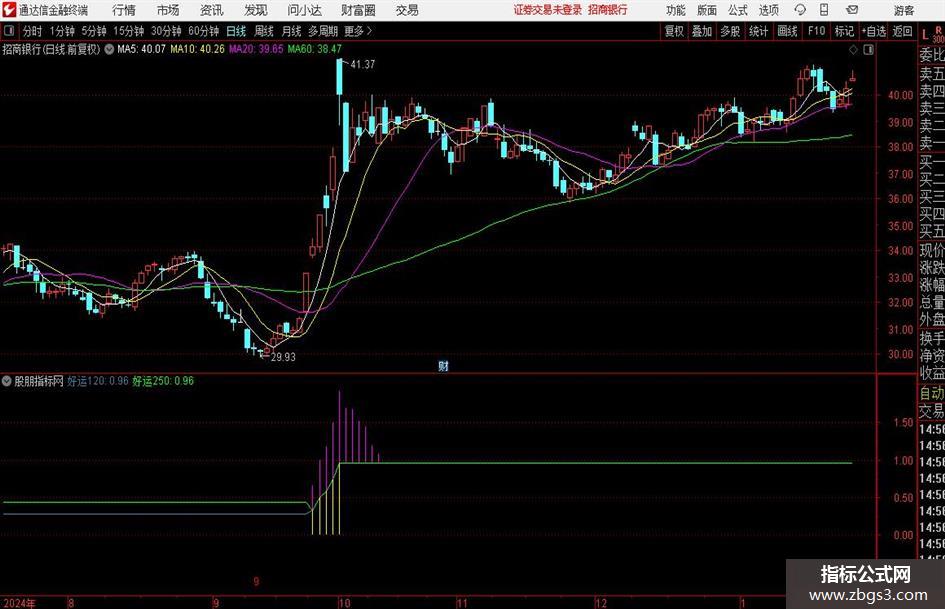Switch to 多周期 multi-period view
Screen dimensions: 945x609
pyautogui.click(x=323, y=31)
